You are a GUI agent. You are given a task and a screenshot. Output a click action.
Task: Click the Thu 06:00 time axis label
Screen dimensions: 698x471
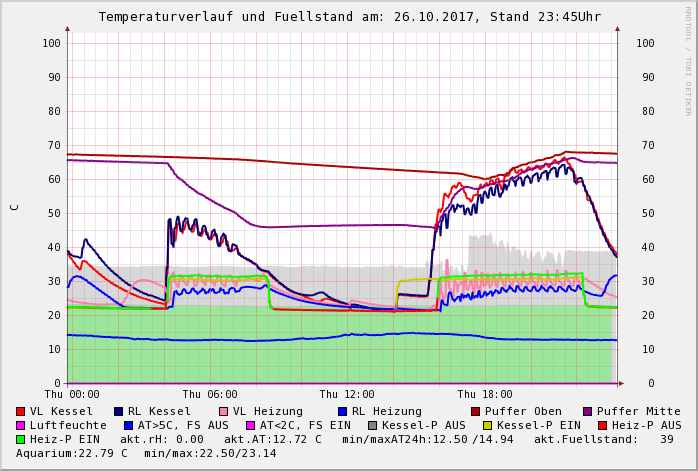[210, 394]
